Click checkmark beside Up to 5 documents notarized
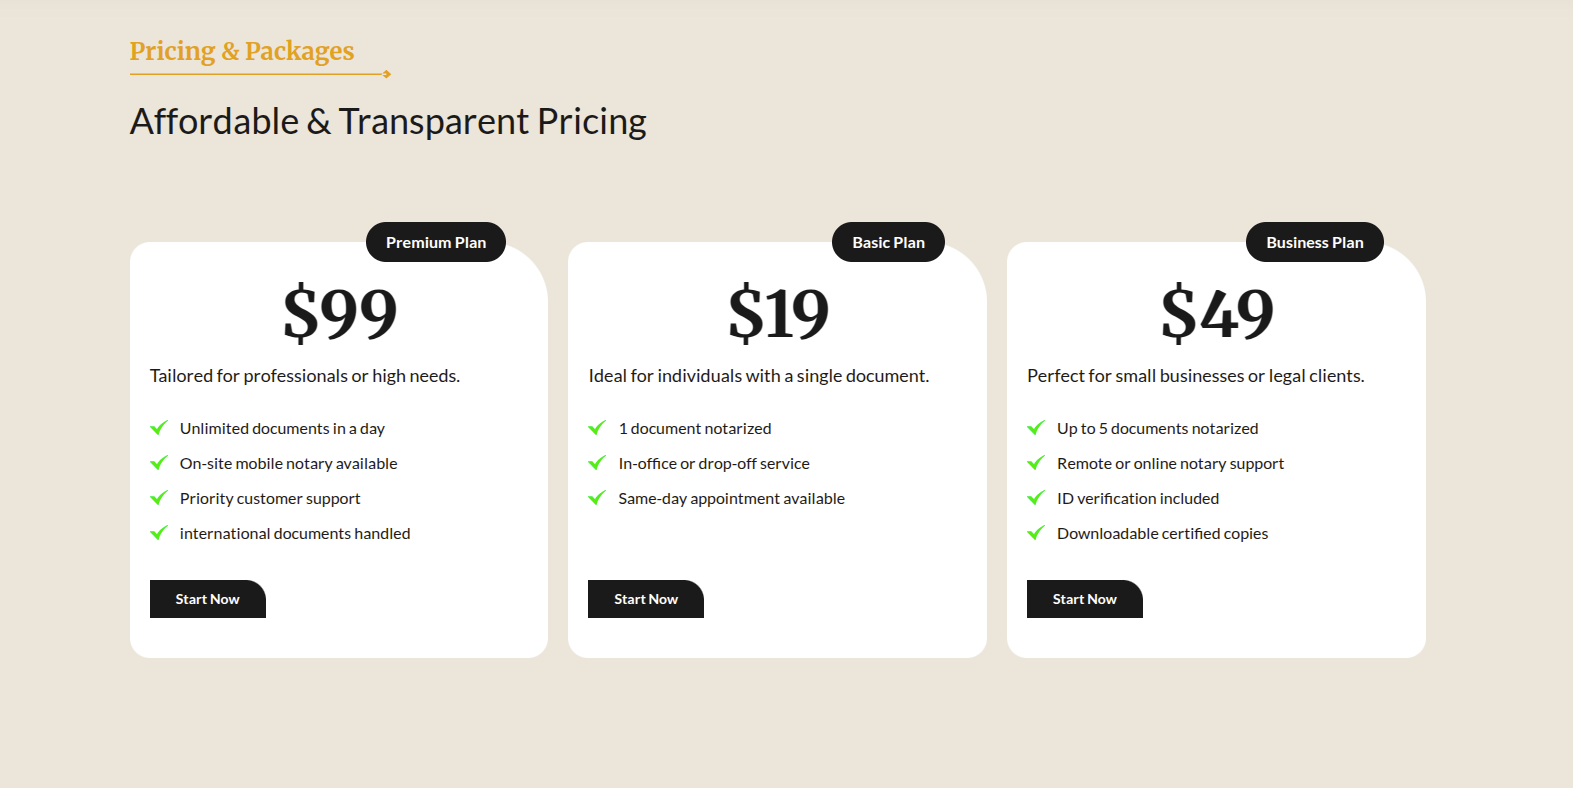 tap(1036, 428)
